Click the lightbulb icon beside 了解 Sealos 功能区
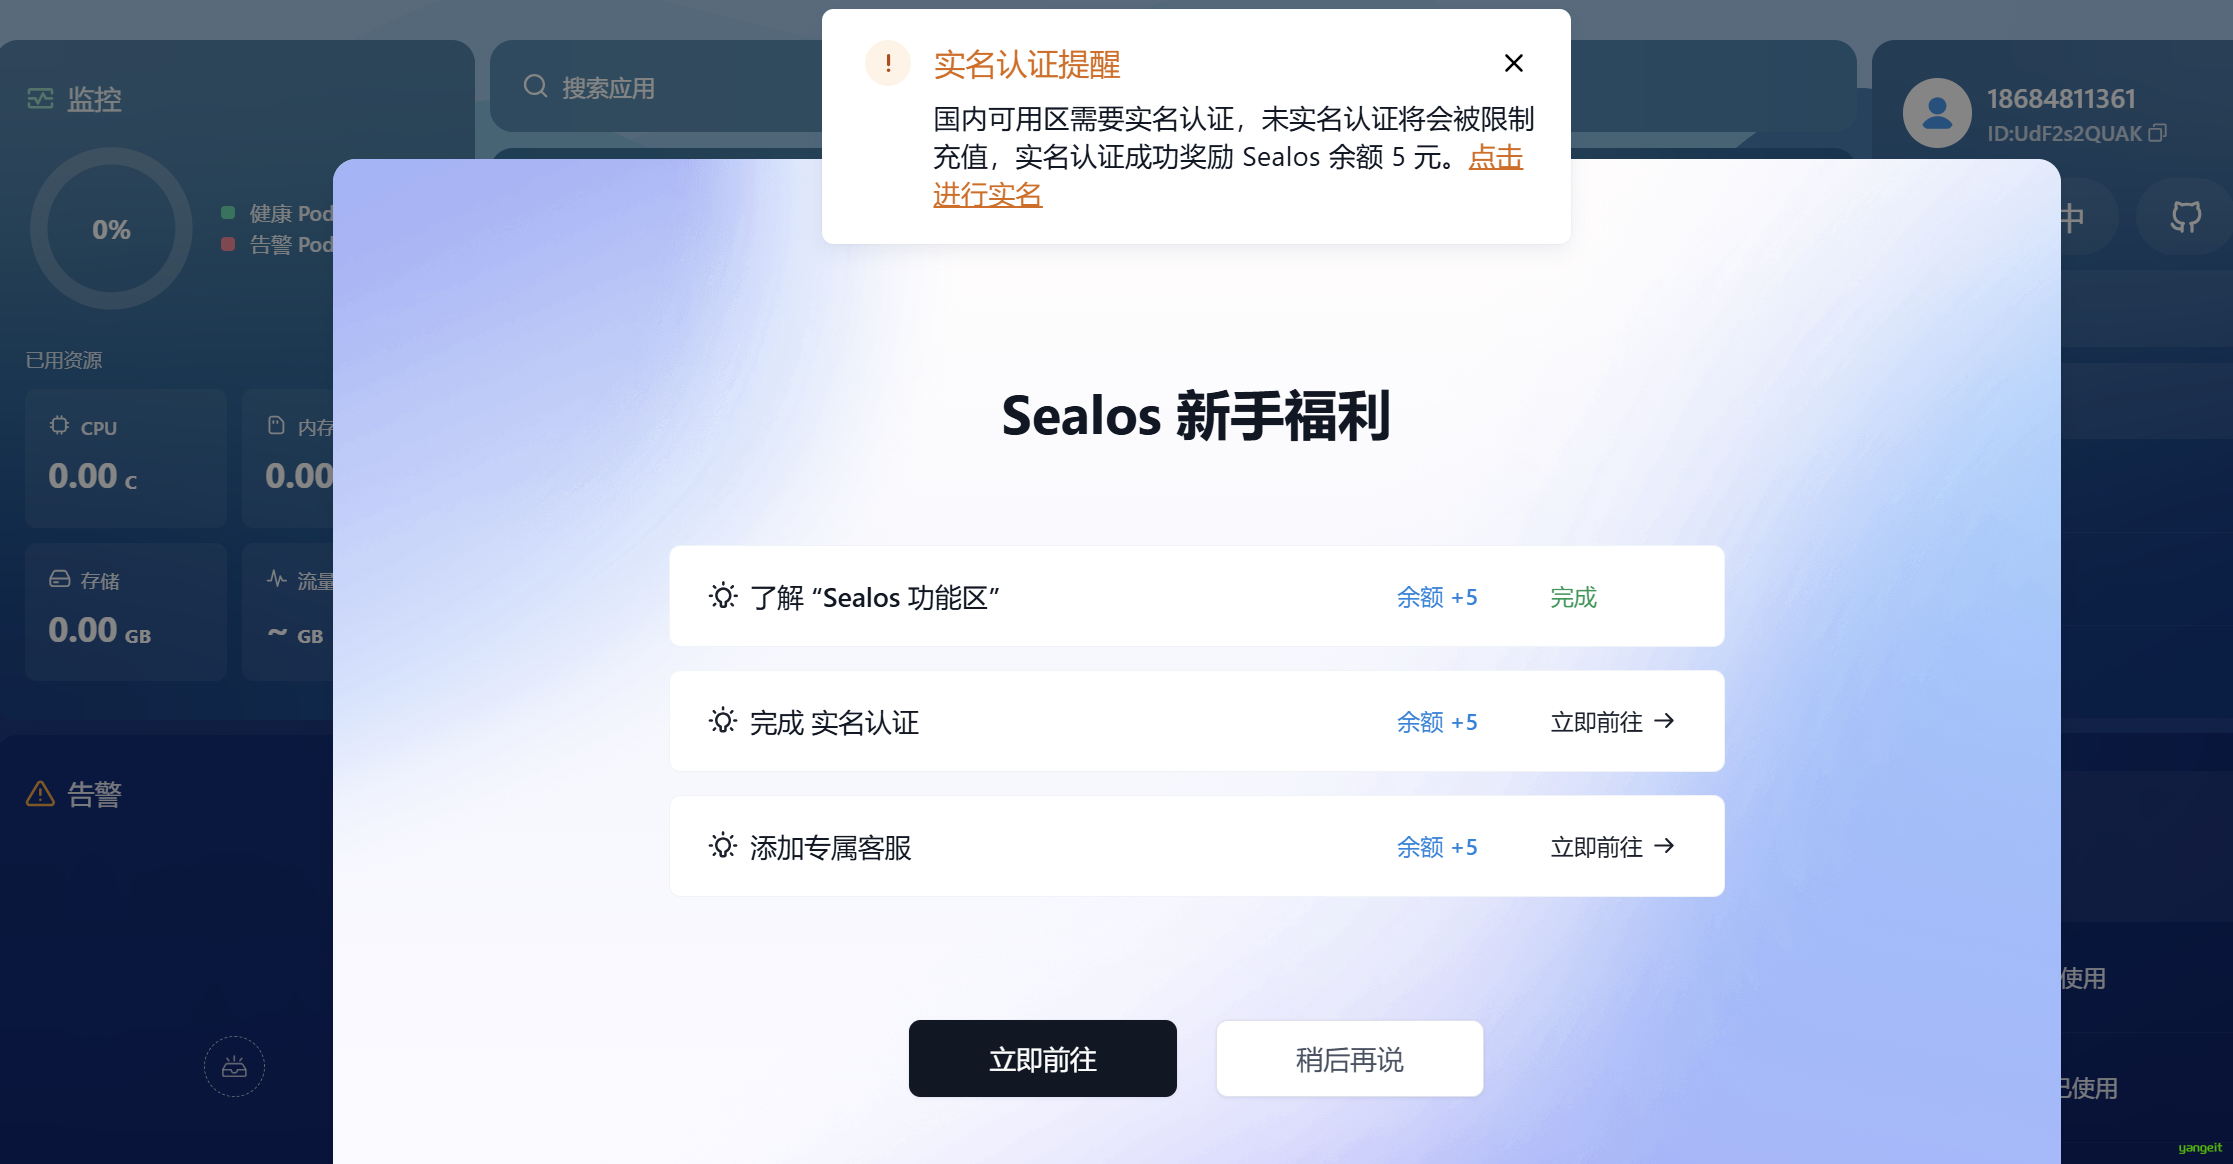This screenshot has width=2233, height=1164. point(722,596)
